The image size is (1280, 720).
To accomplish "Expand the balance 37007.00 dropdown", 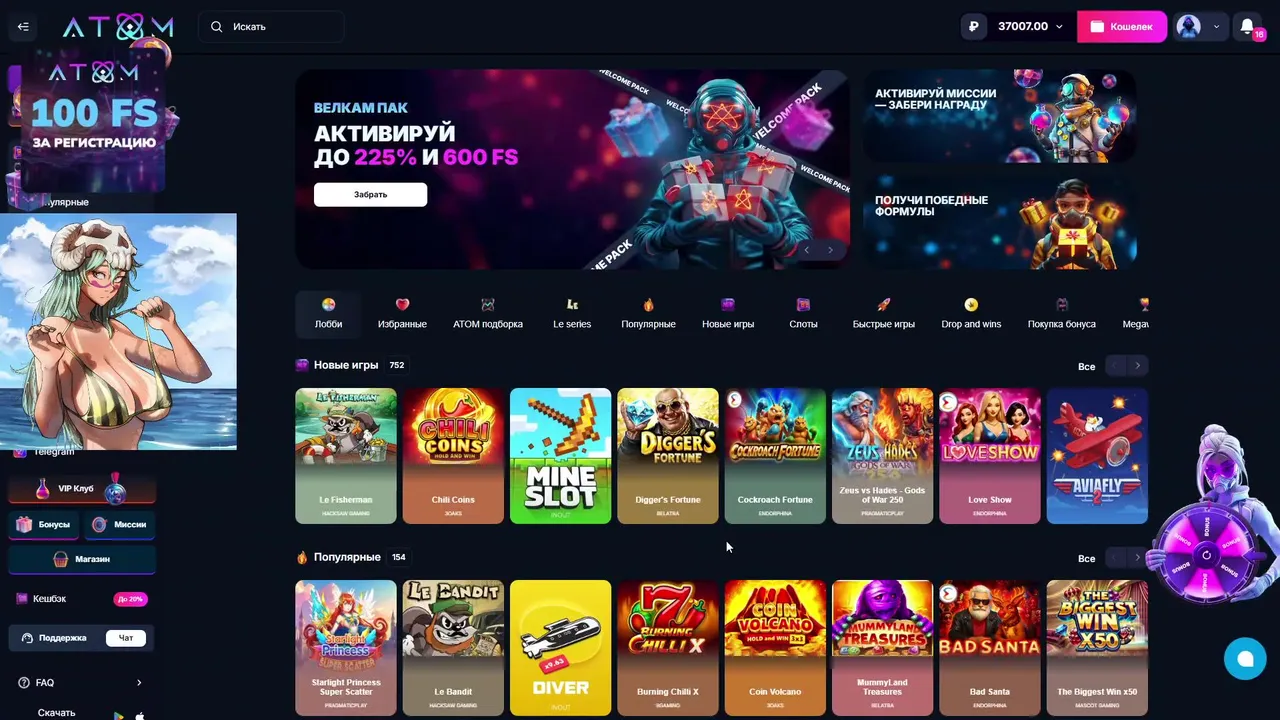I will 1016,27.
